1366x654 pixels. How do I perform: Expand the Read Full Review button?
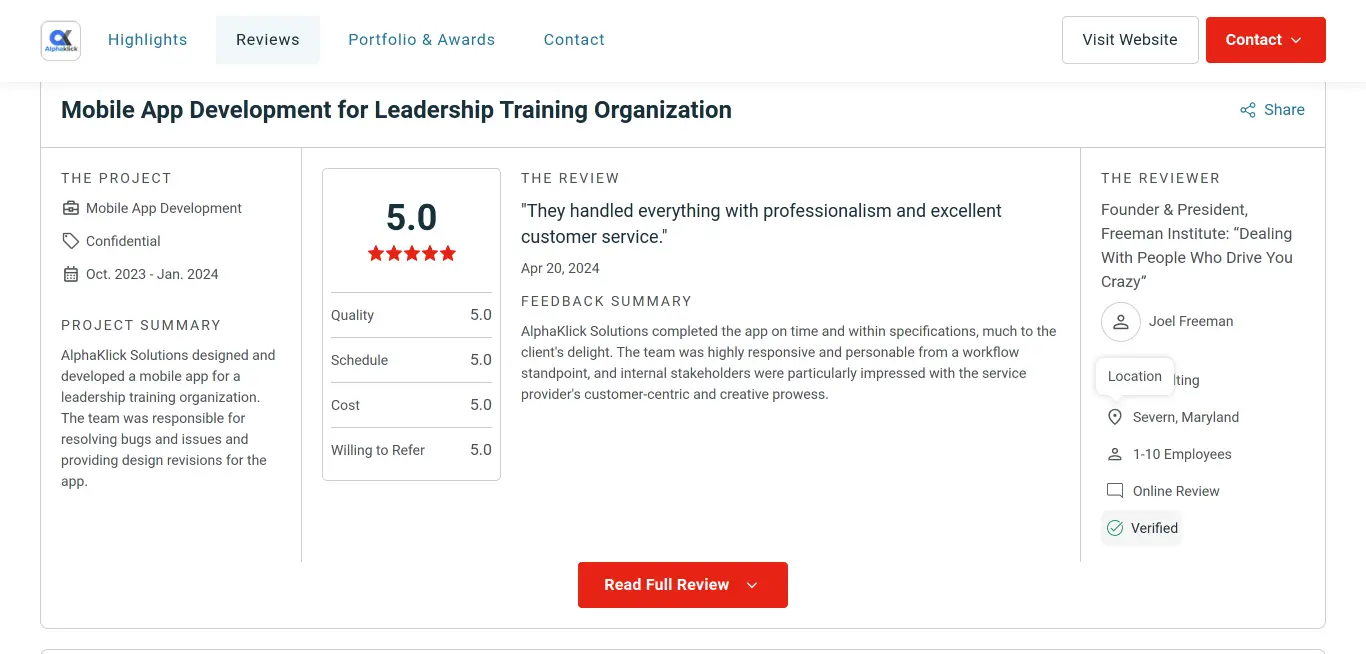683,585
